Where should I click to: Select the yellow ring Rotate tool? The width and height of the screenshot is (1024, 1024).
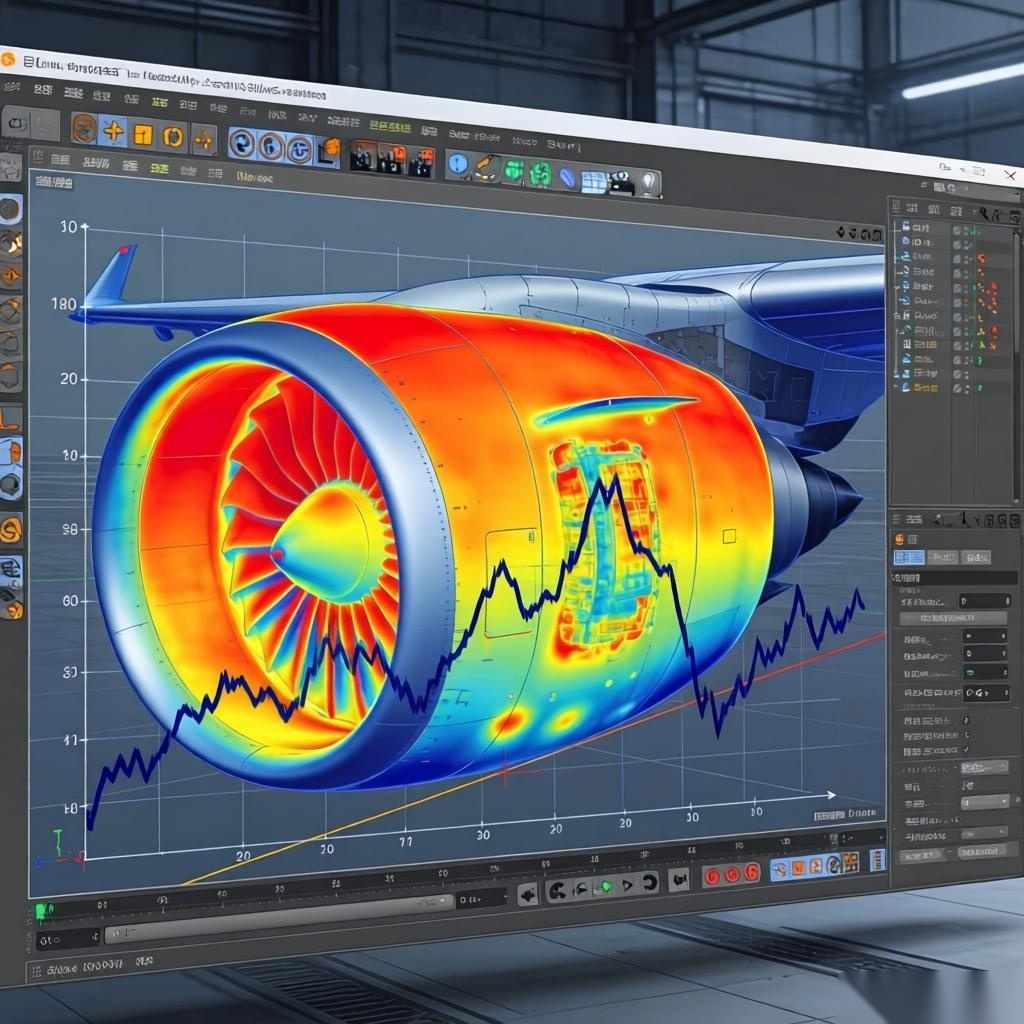(173, 136)
